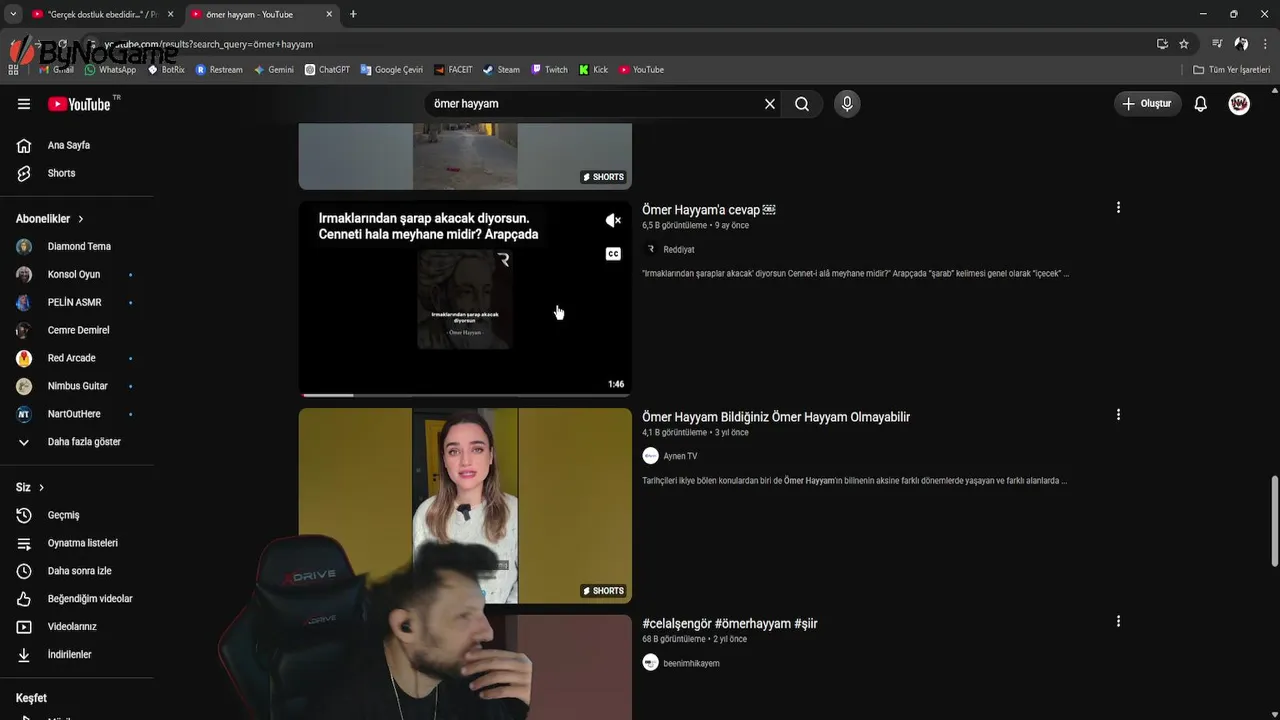The height and width of the screenshot is (720, 1280).
Task: Open the Cemre Demirel subscription
Action: point(77,330)
